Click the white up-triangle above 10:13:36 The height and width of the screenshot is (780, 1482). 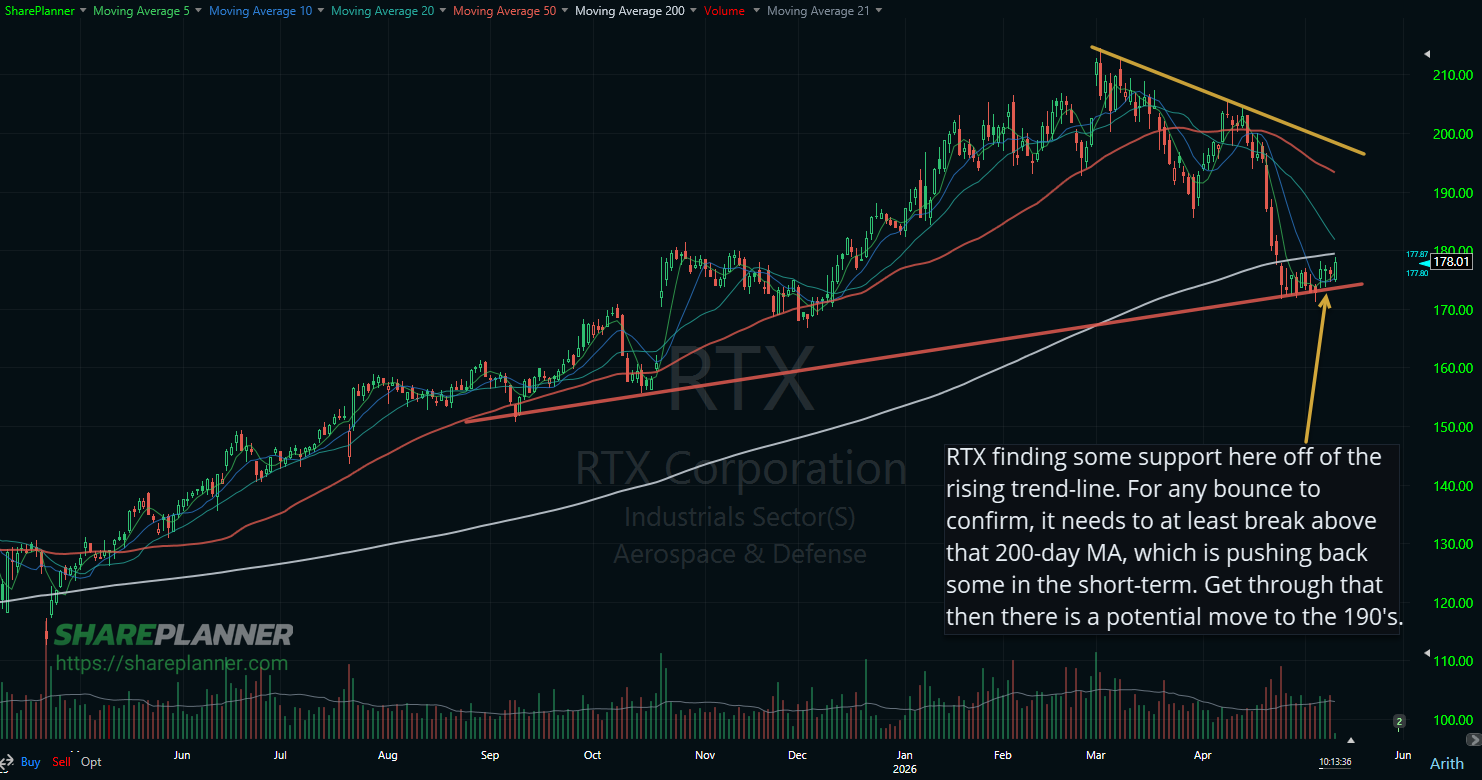click(1351, 740)
